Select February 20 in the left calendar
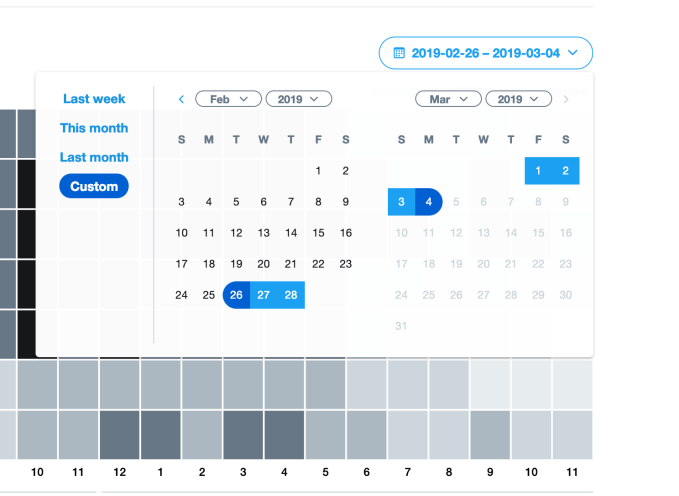The image size is (679, 496). pyautogui.click(x=263, y=264)
